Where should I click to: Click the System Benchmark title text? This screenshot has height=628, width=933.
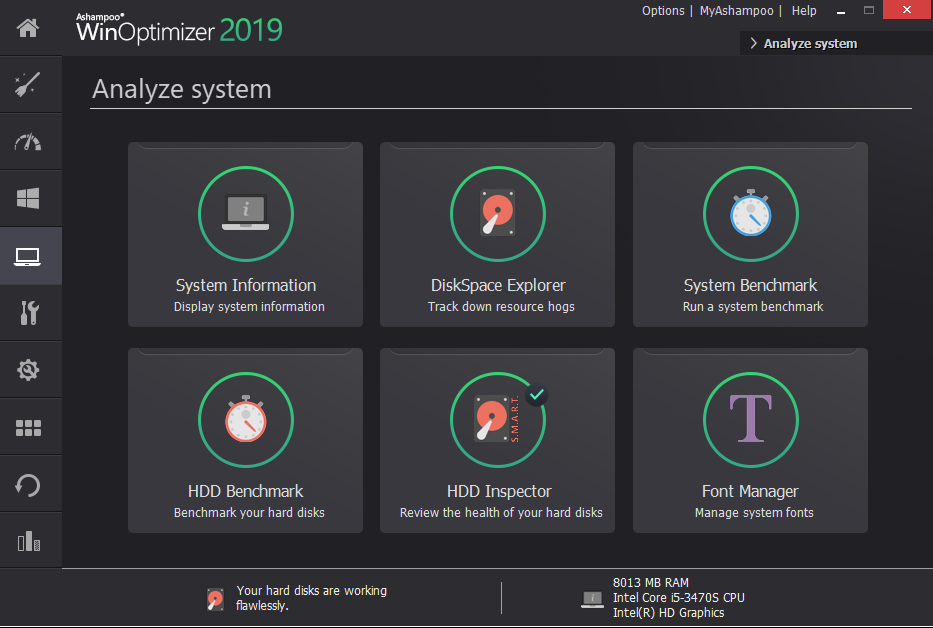click(750, 285)
